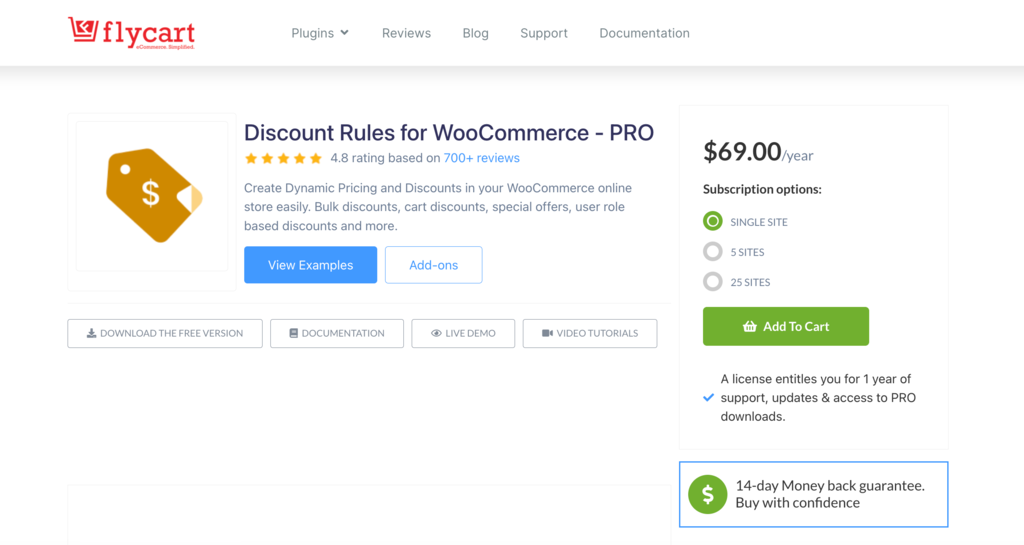Screen dimensions: 1024x545
Task: Open the Reviews menu item
Action: coord(406,33)
